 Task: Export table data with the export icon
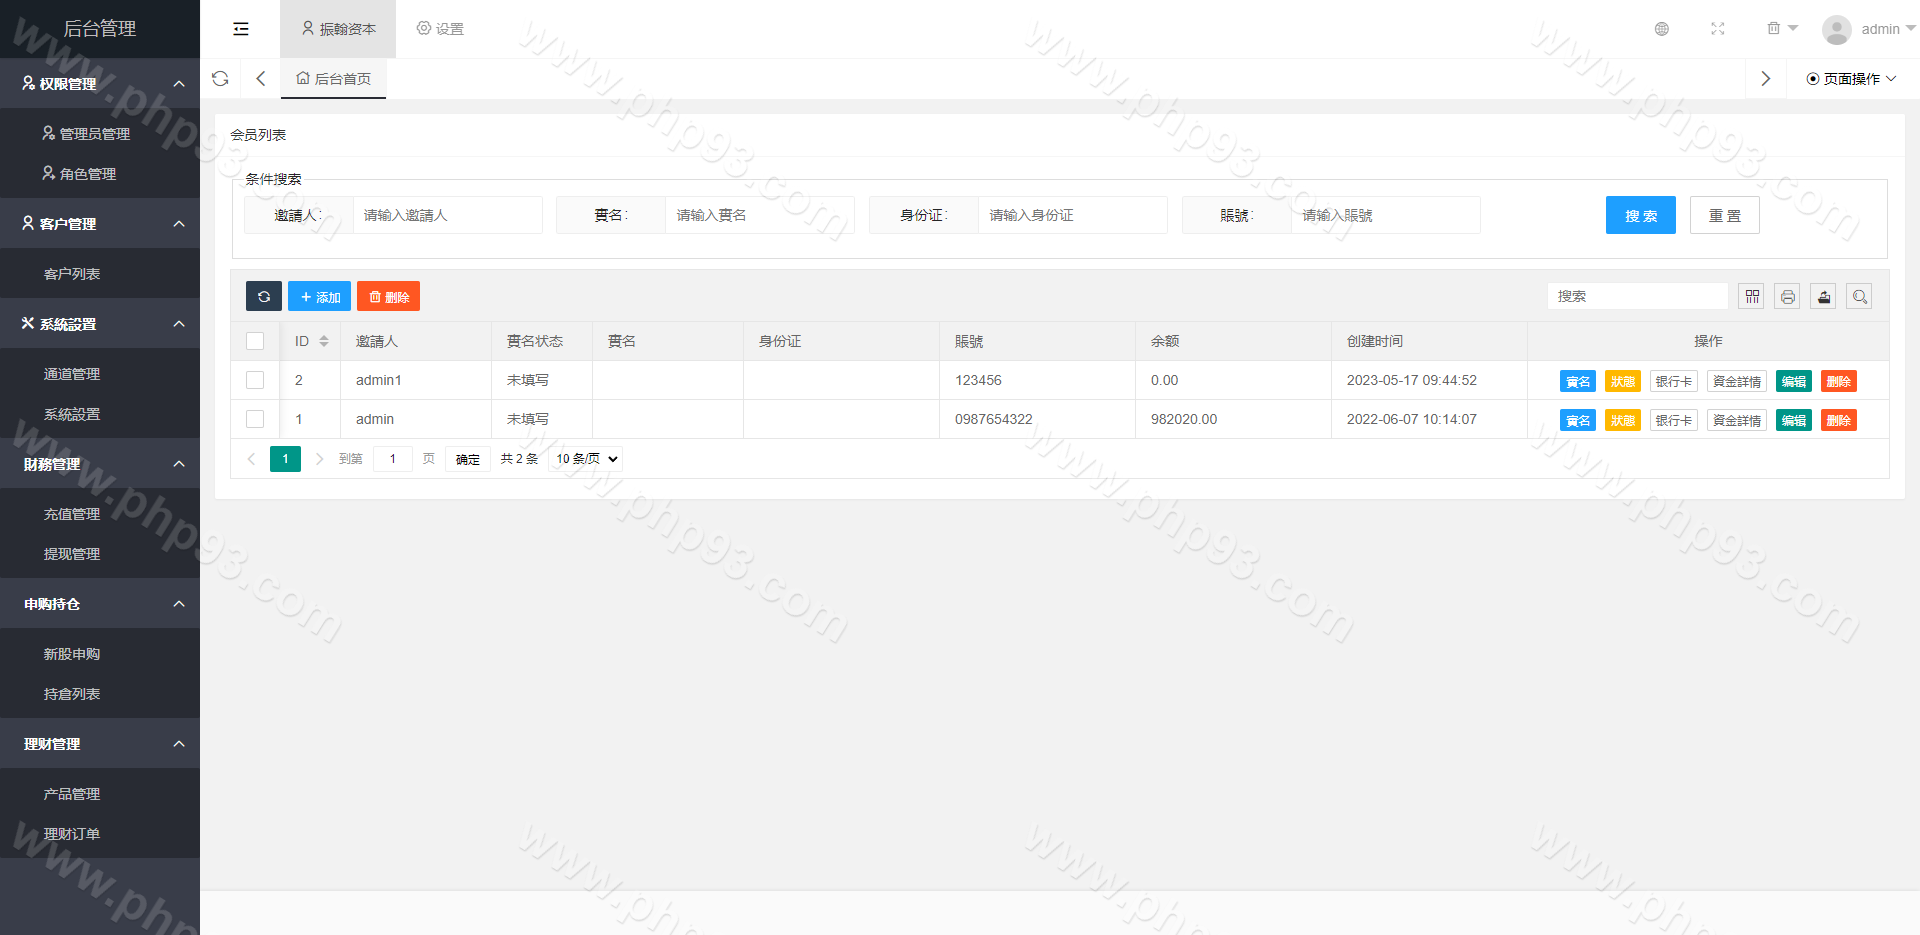point(1823,297)
